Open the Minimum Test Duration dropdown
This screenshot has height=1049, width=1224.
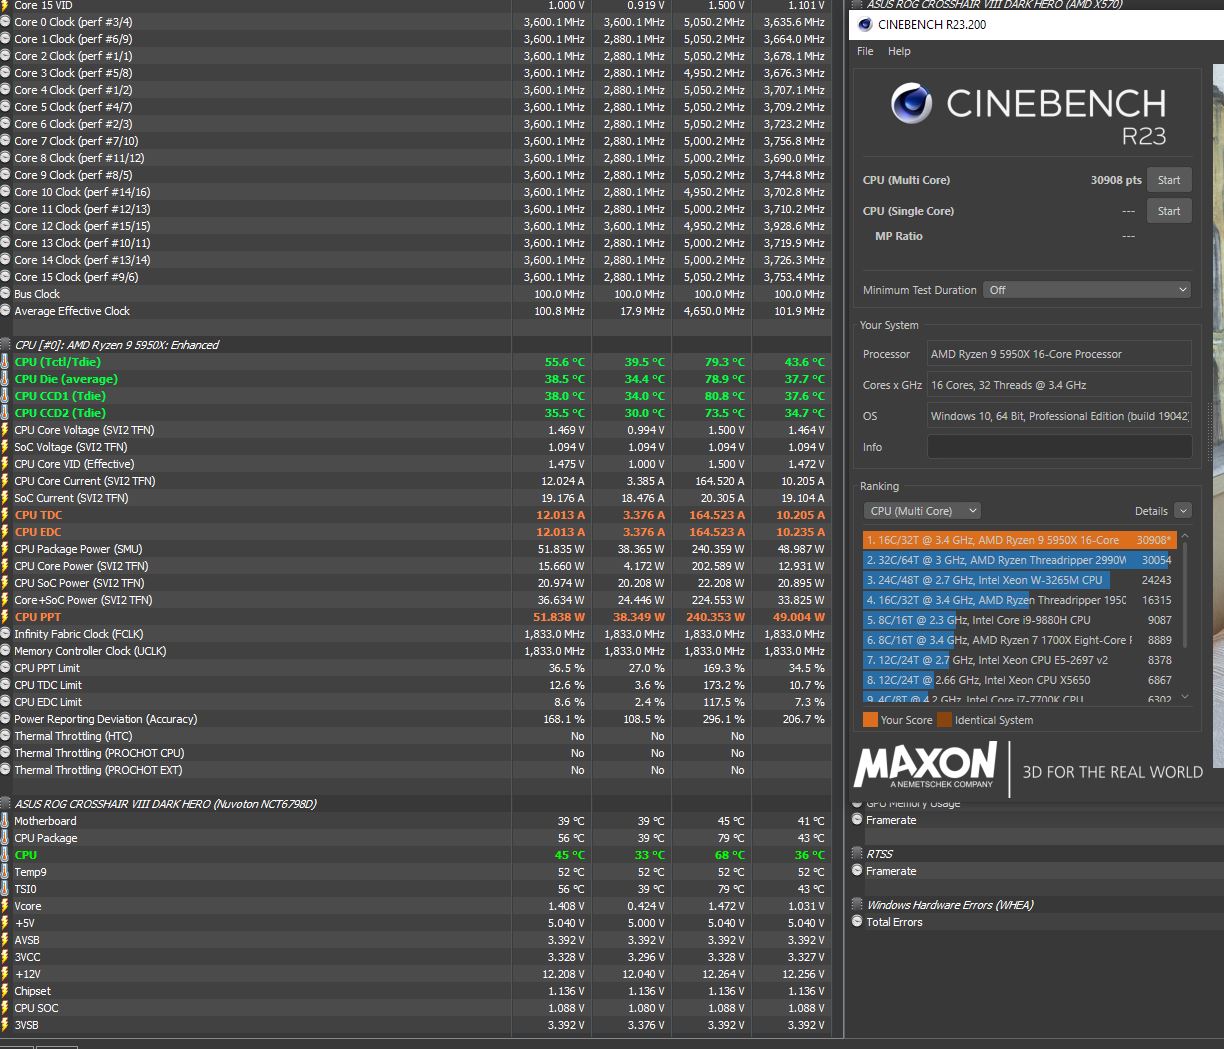(x=1087, y=290)
